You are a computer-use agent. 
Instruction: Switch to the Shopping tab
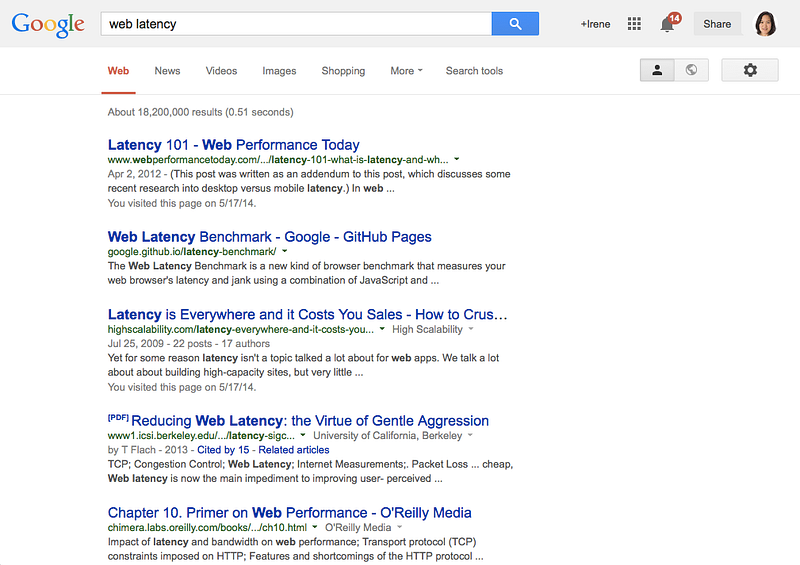pyautogui.click(x=343, y=71)
